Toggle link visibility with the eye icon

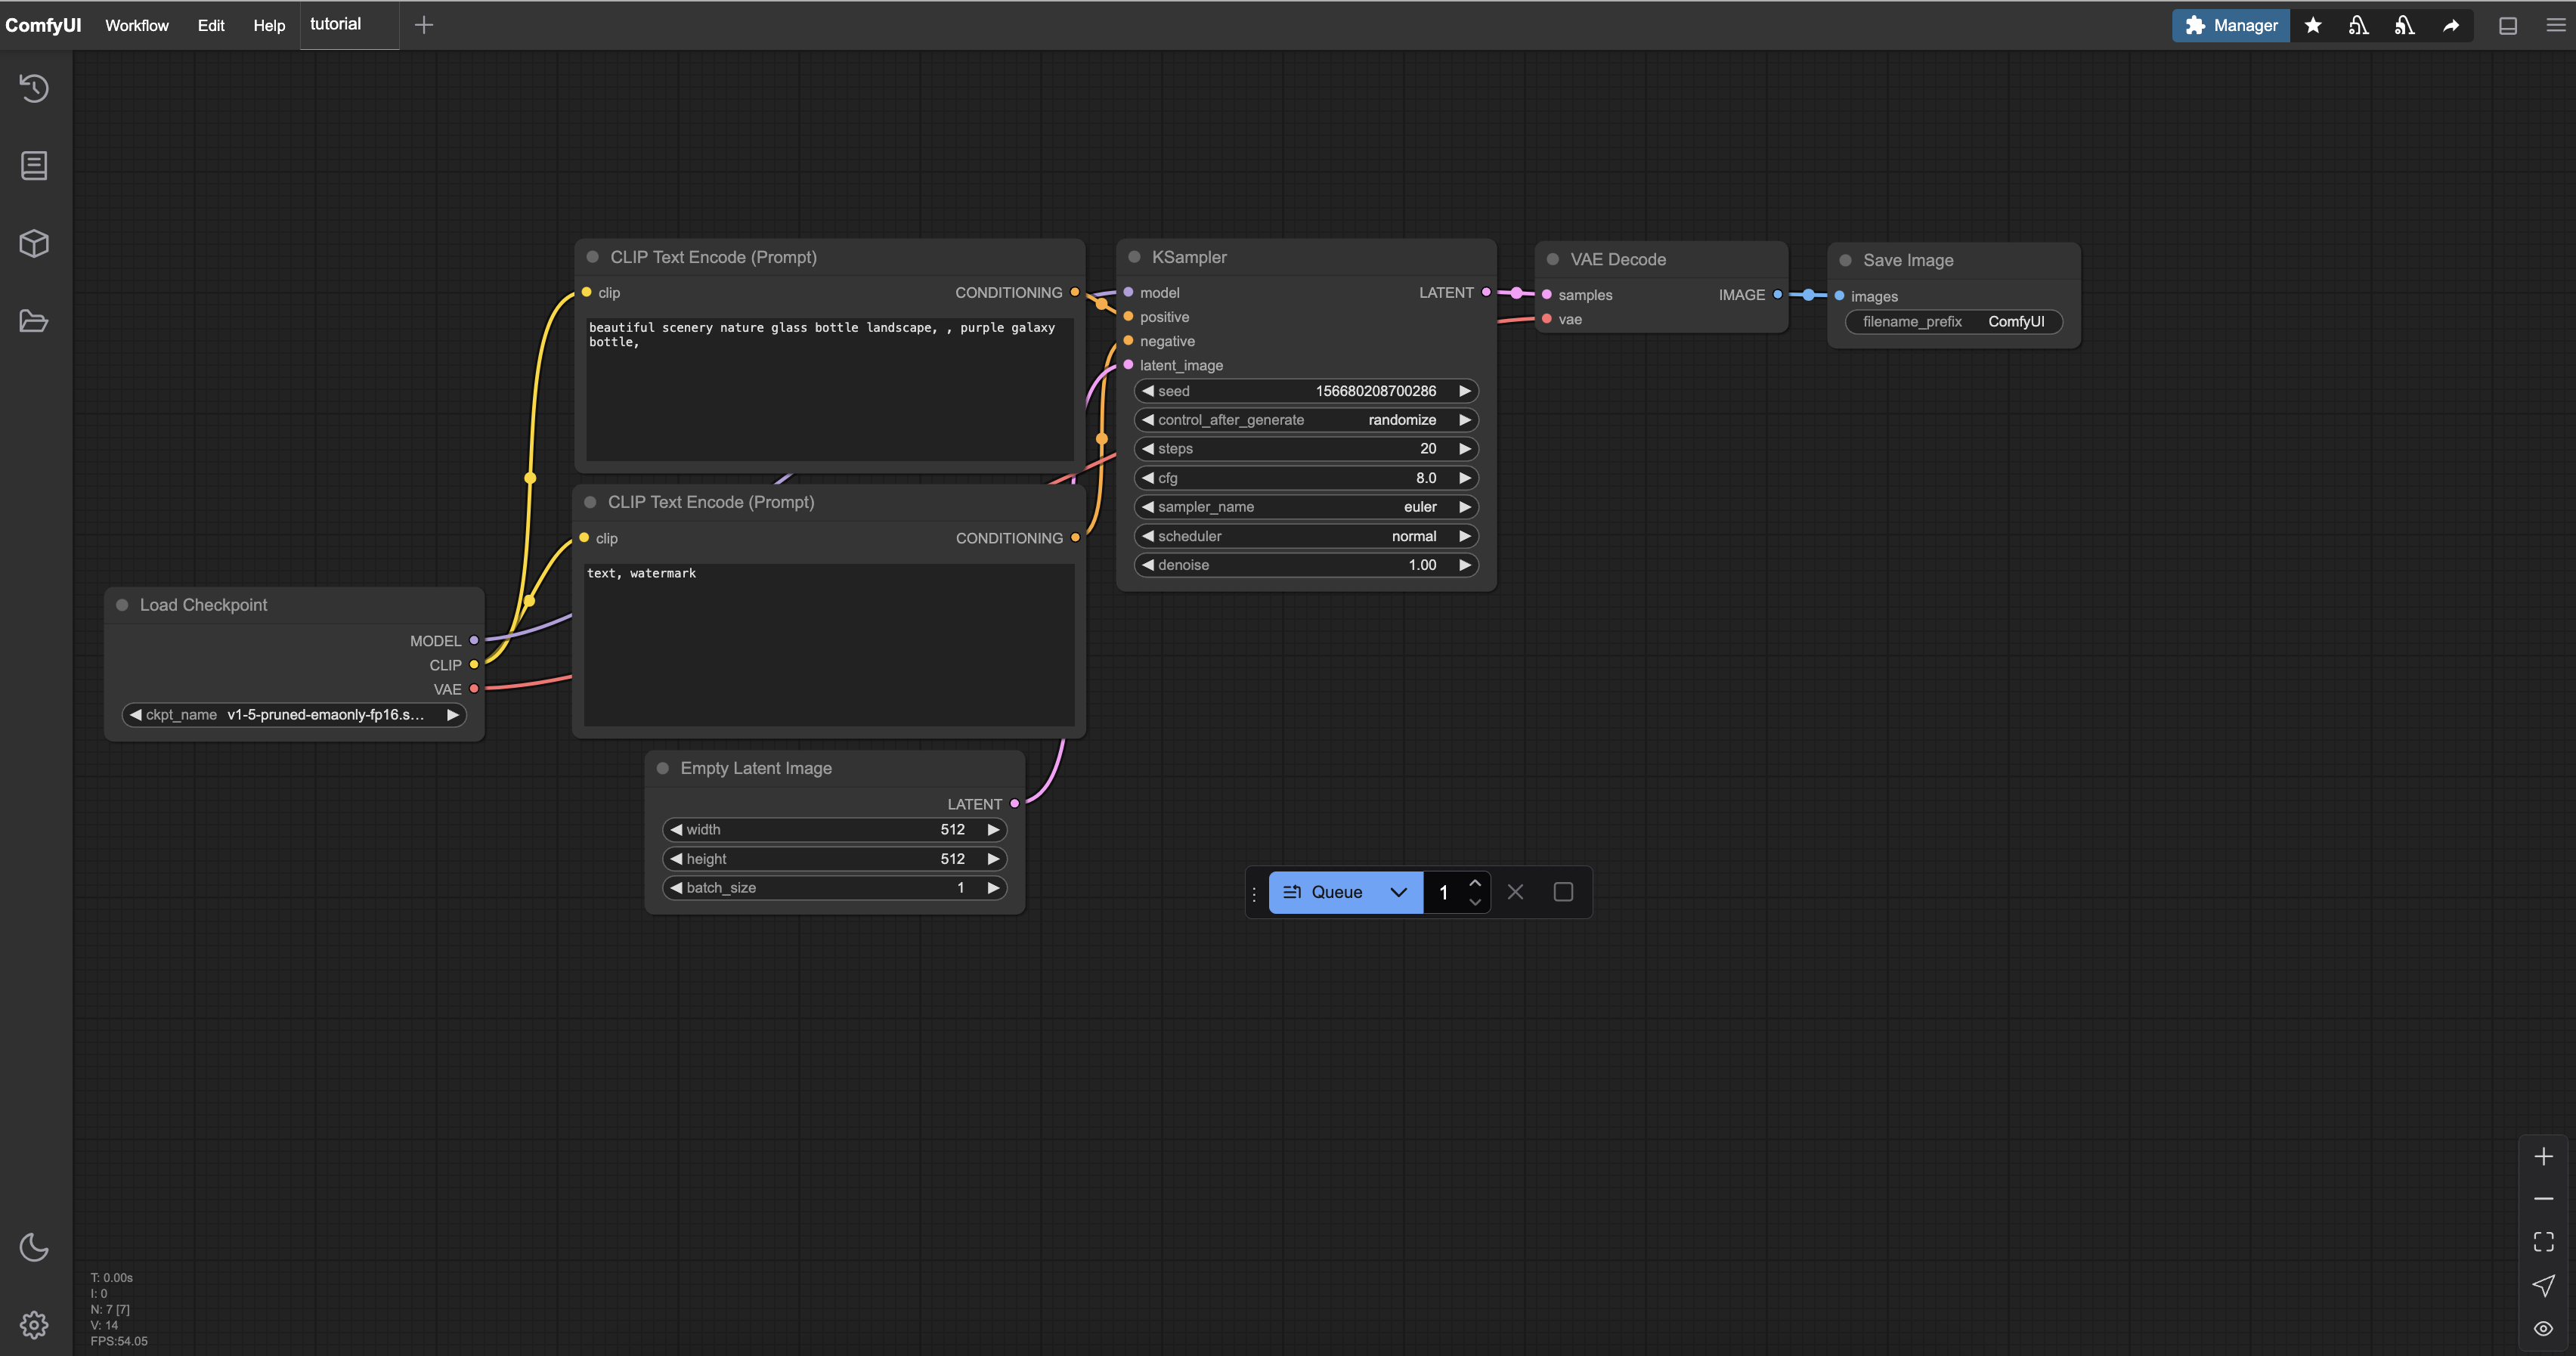pos(2543,1327)
